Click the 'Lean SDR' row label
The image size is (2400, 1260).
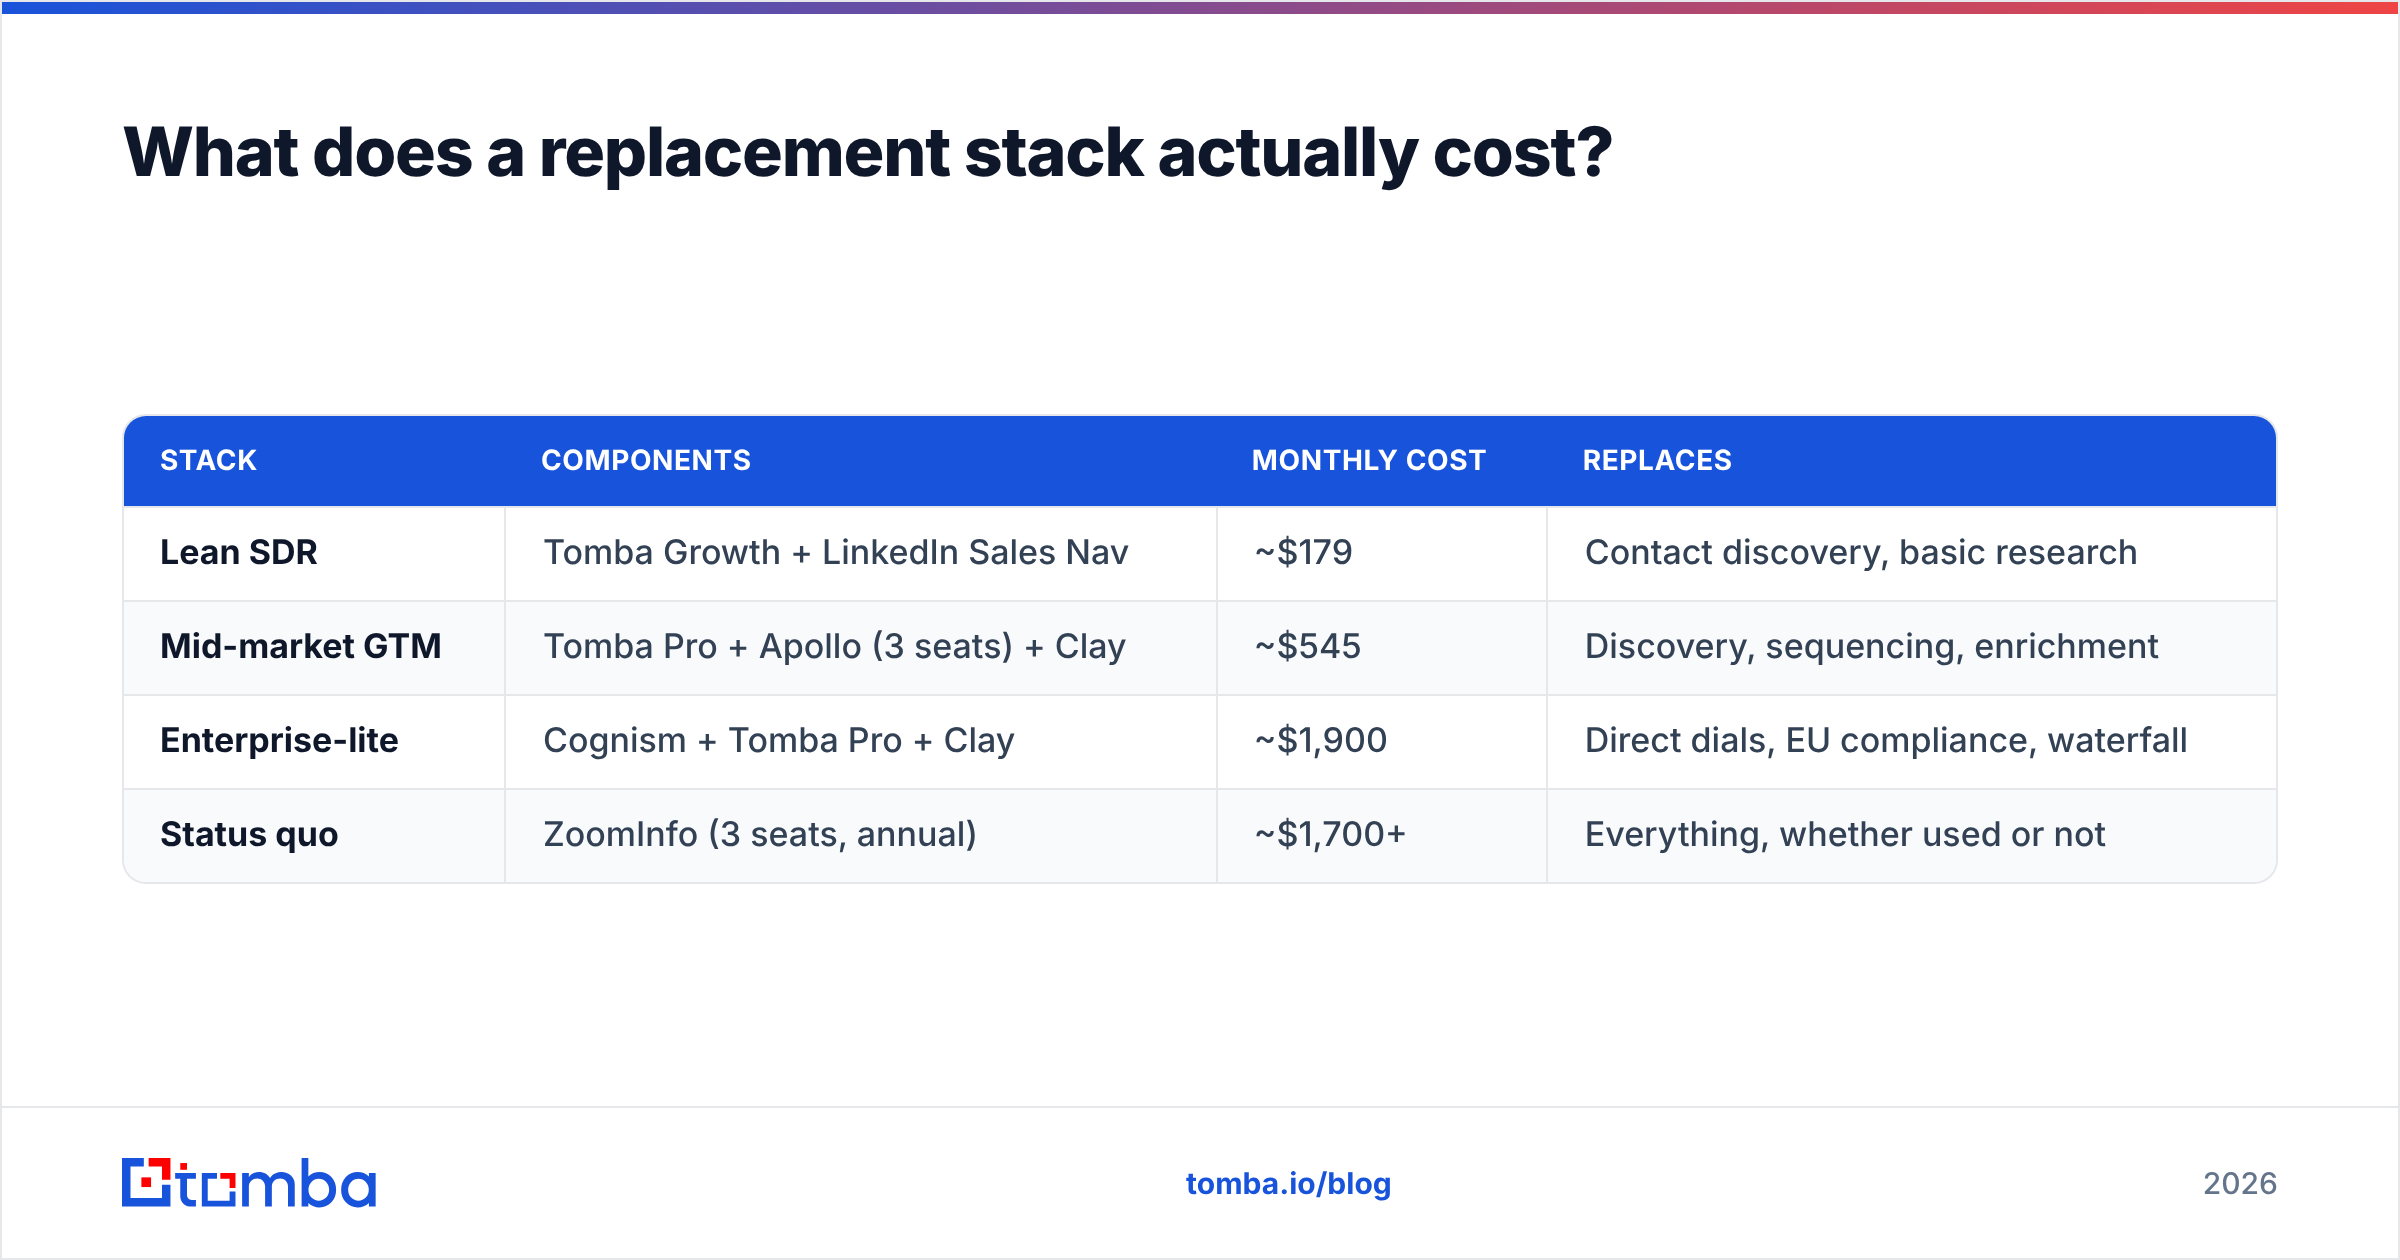239,552
